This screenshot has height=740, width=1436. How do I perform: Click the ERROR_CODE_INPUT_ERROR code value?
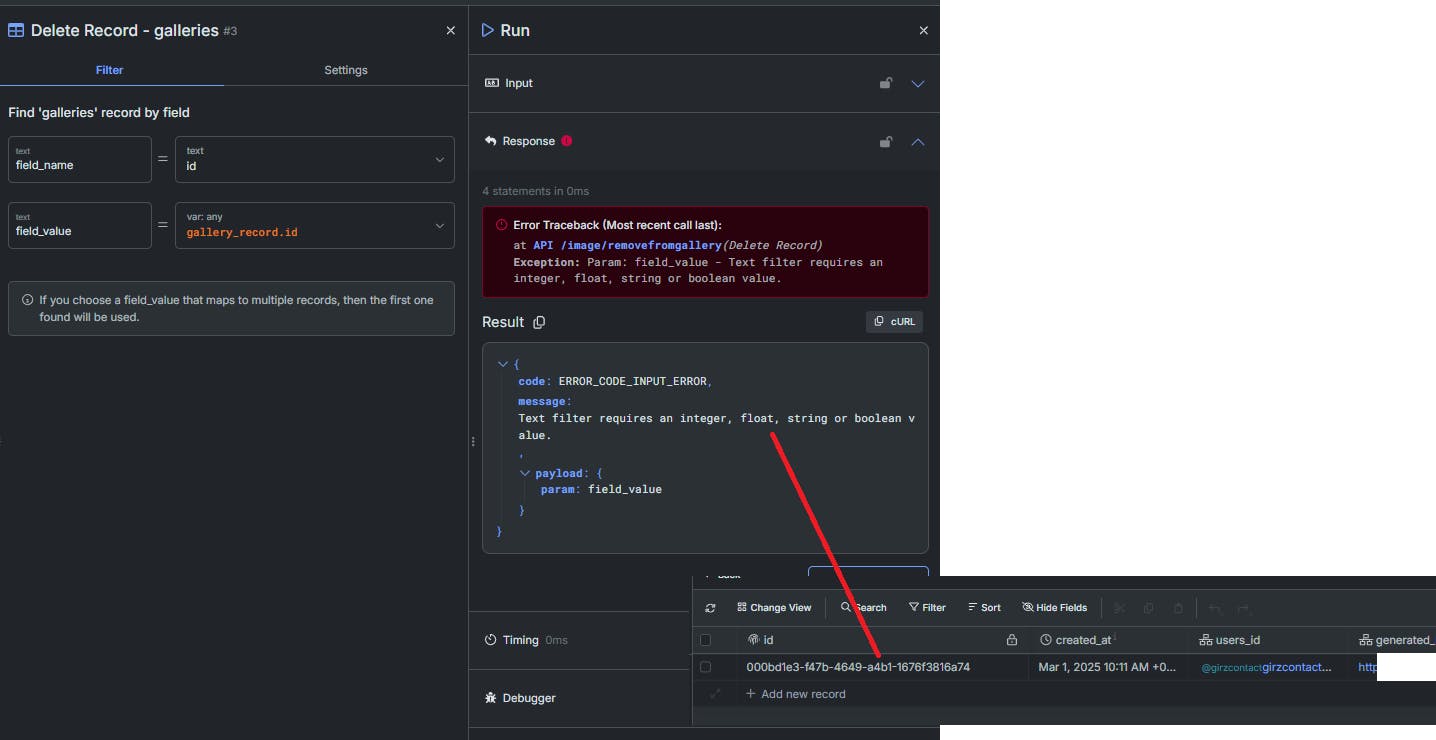[x=633, y=382]
